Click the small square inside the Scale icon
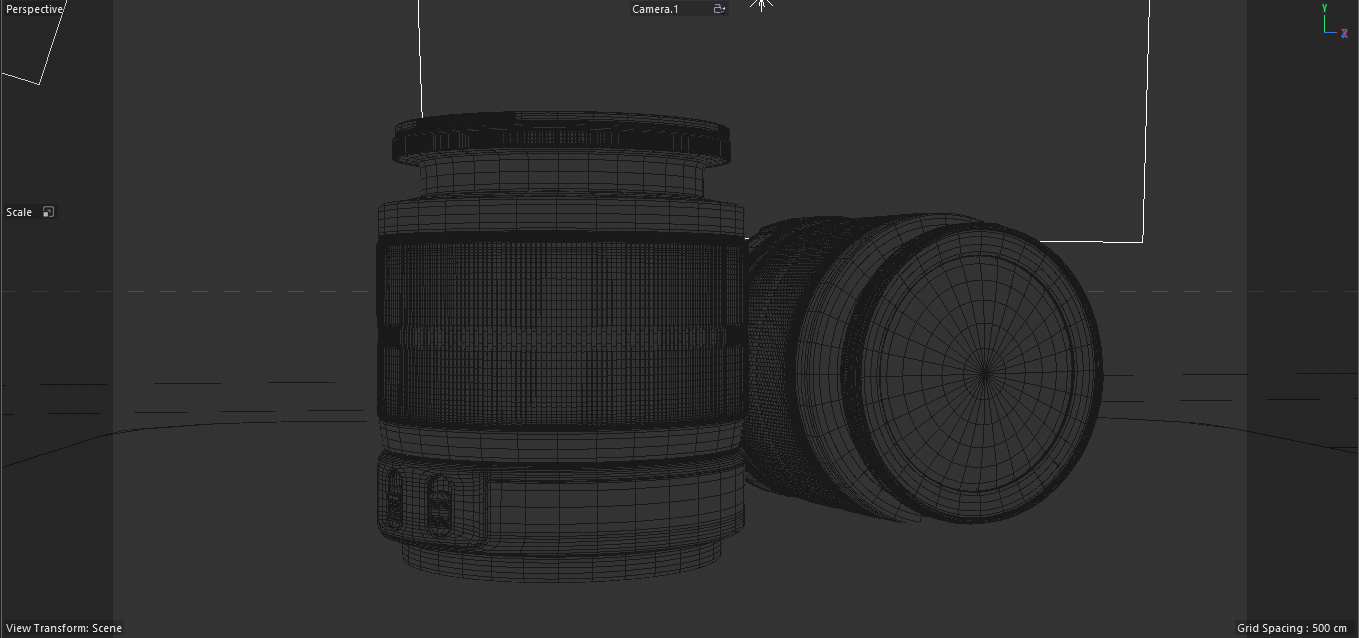The width and height of the screenshot is (1359, 638). pyautogui.click(x=45, y=214)
